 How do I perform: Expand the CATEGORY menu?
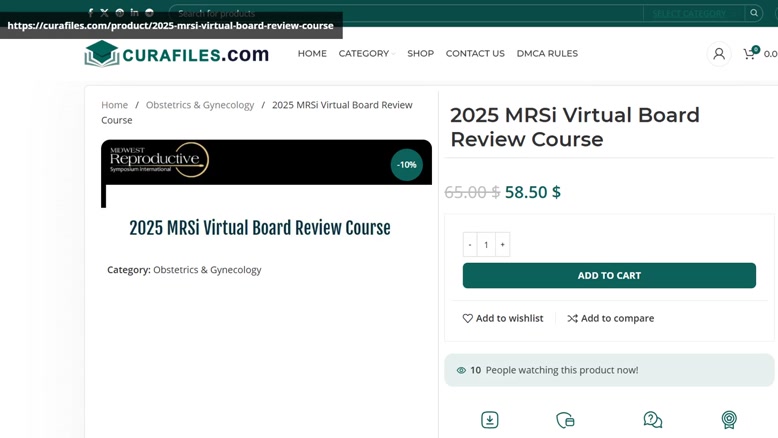point(367,54)
